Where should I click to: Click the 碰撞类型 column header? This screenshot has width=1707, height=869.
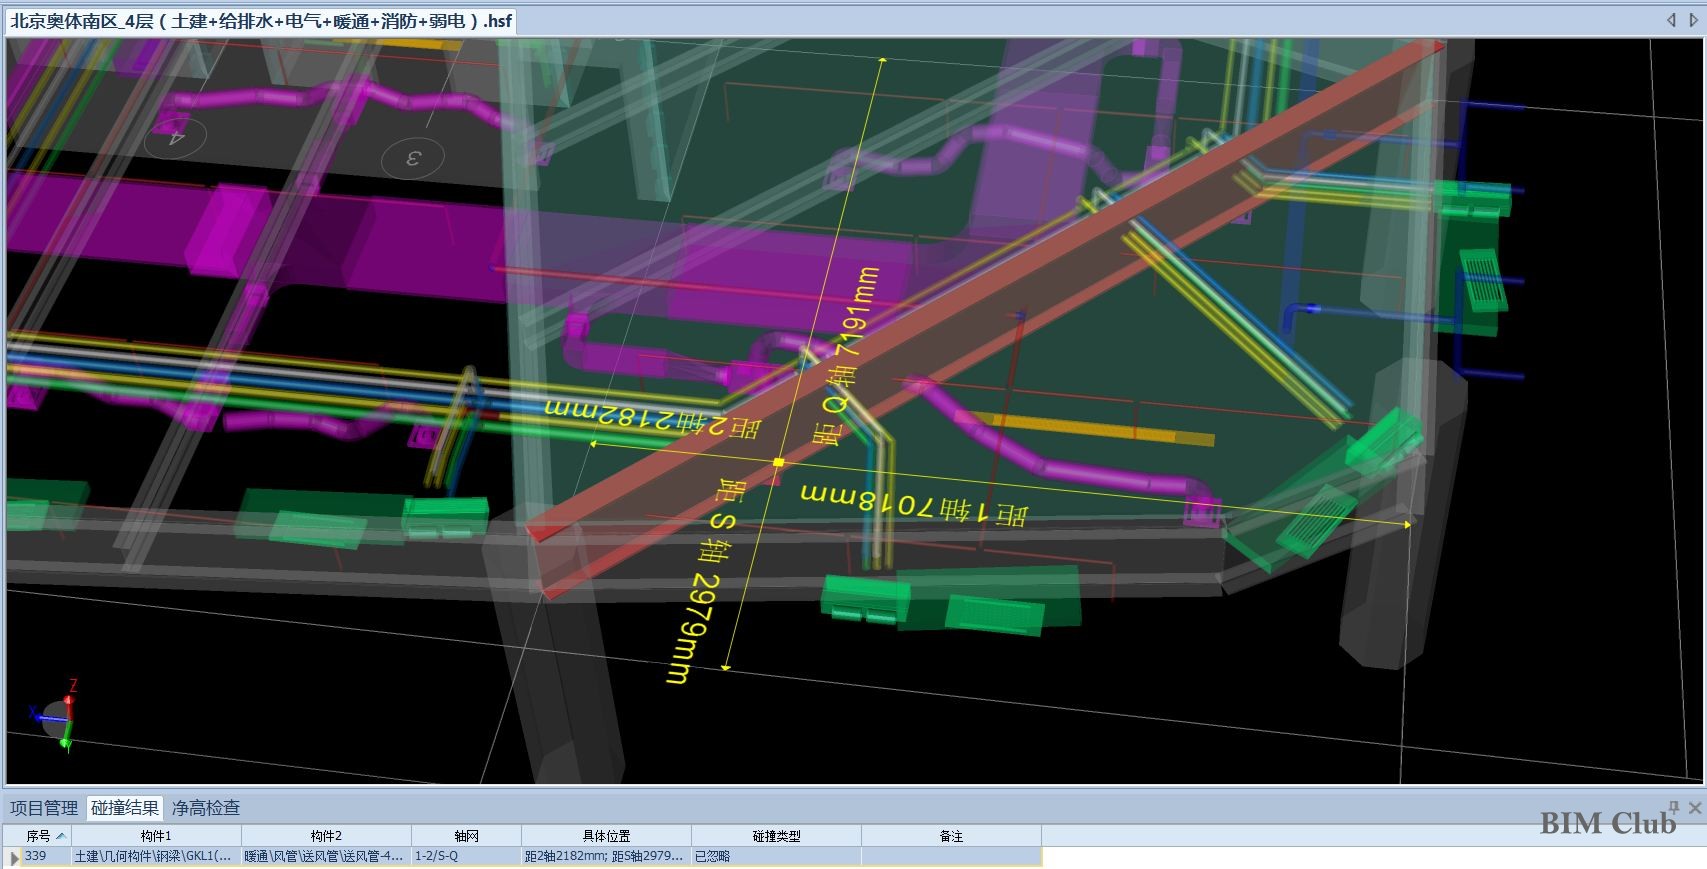tap(776, 836)
